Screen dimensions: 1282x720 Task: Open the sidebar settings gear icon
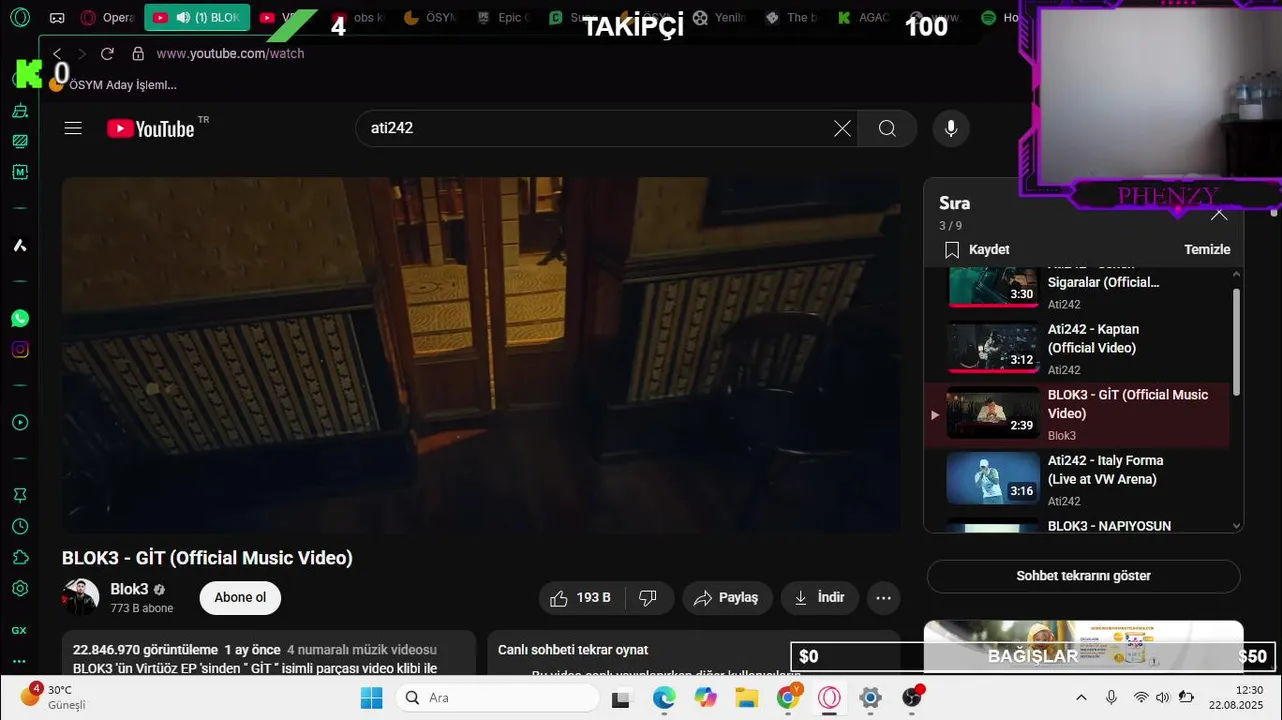pos(20,588)
